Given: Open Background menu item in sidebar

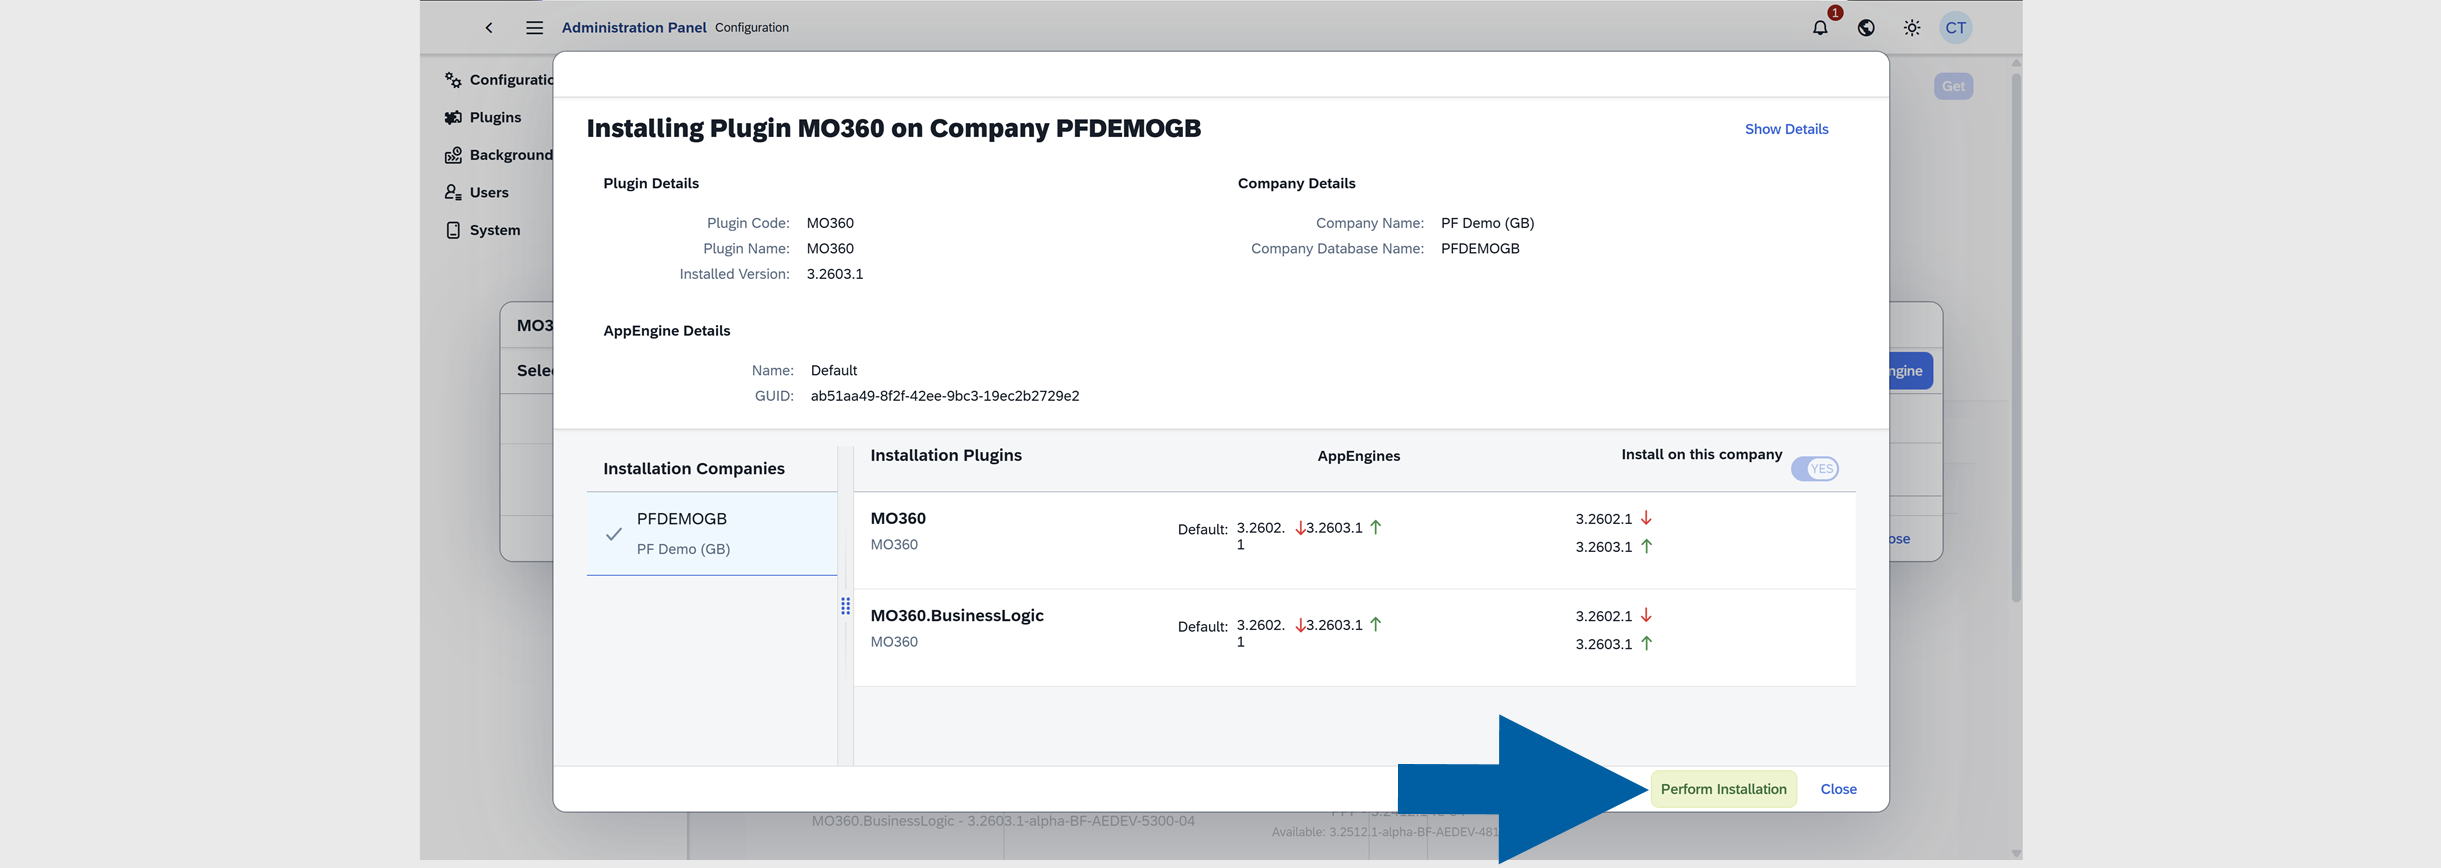Looking at the screenshot, I should coord(510,155).
